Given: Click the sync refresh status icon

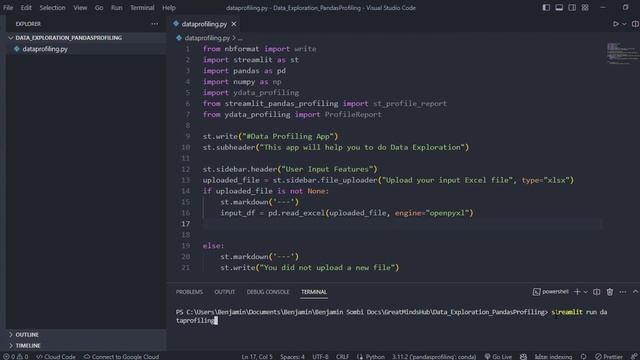Looking at the screenshot, I should (584, 356).
